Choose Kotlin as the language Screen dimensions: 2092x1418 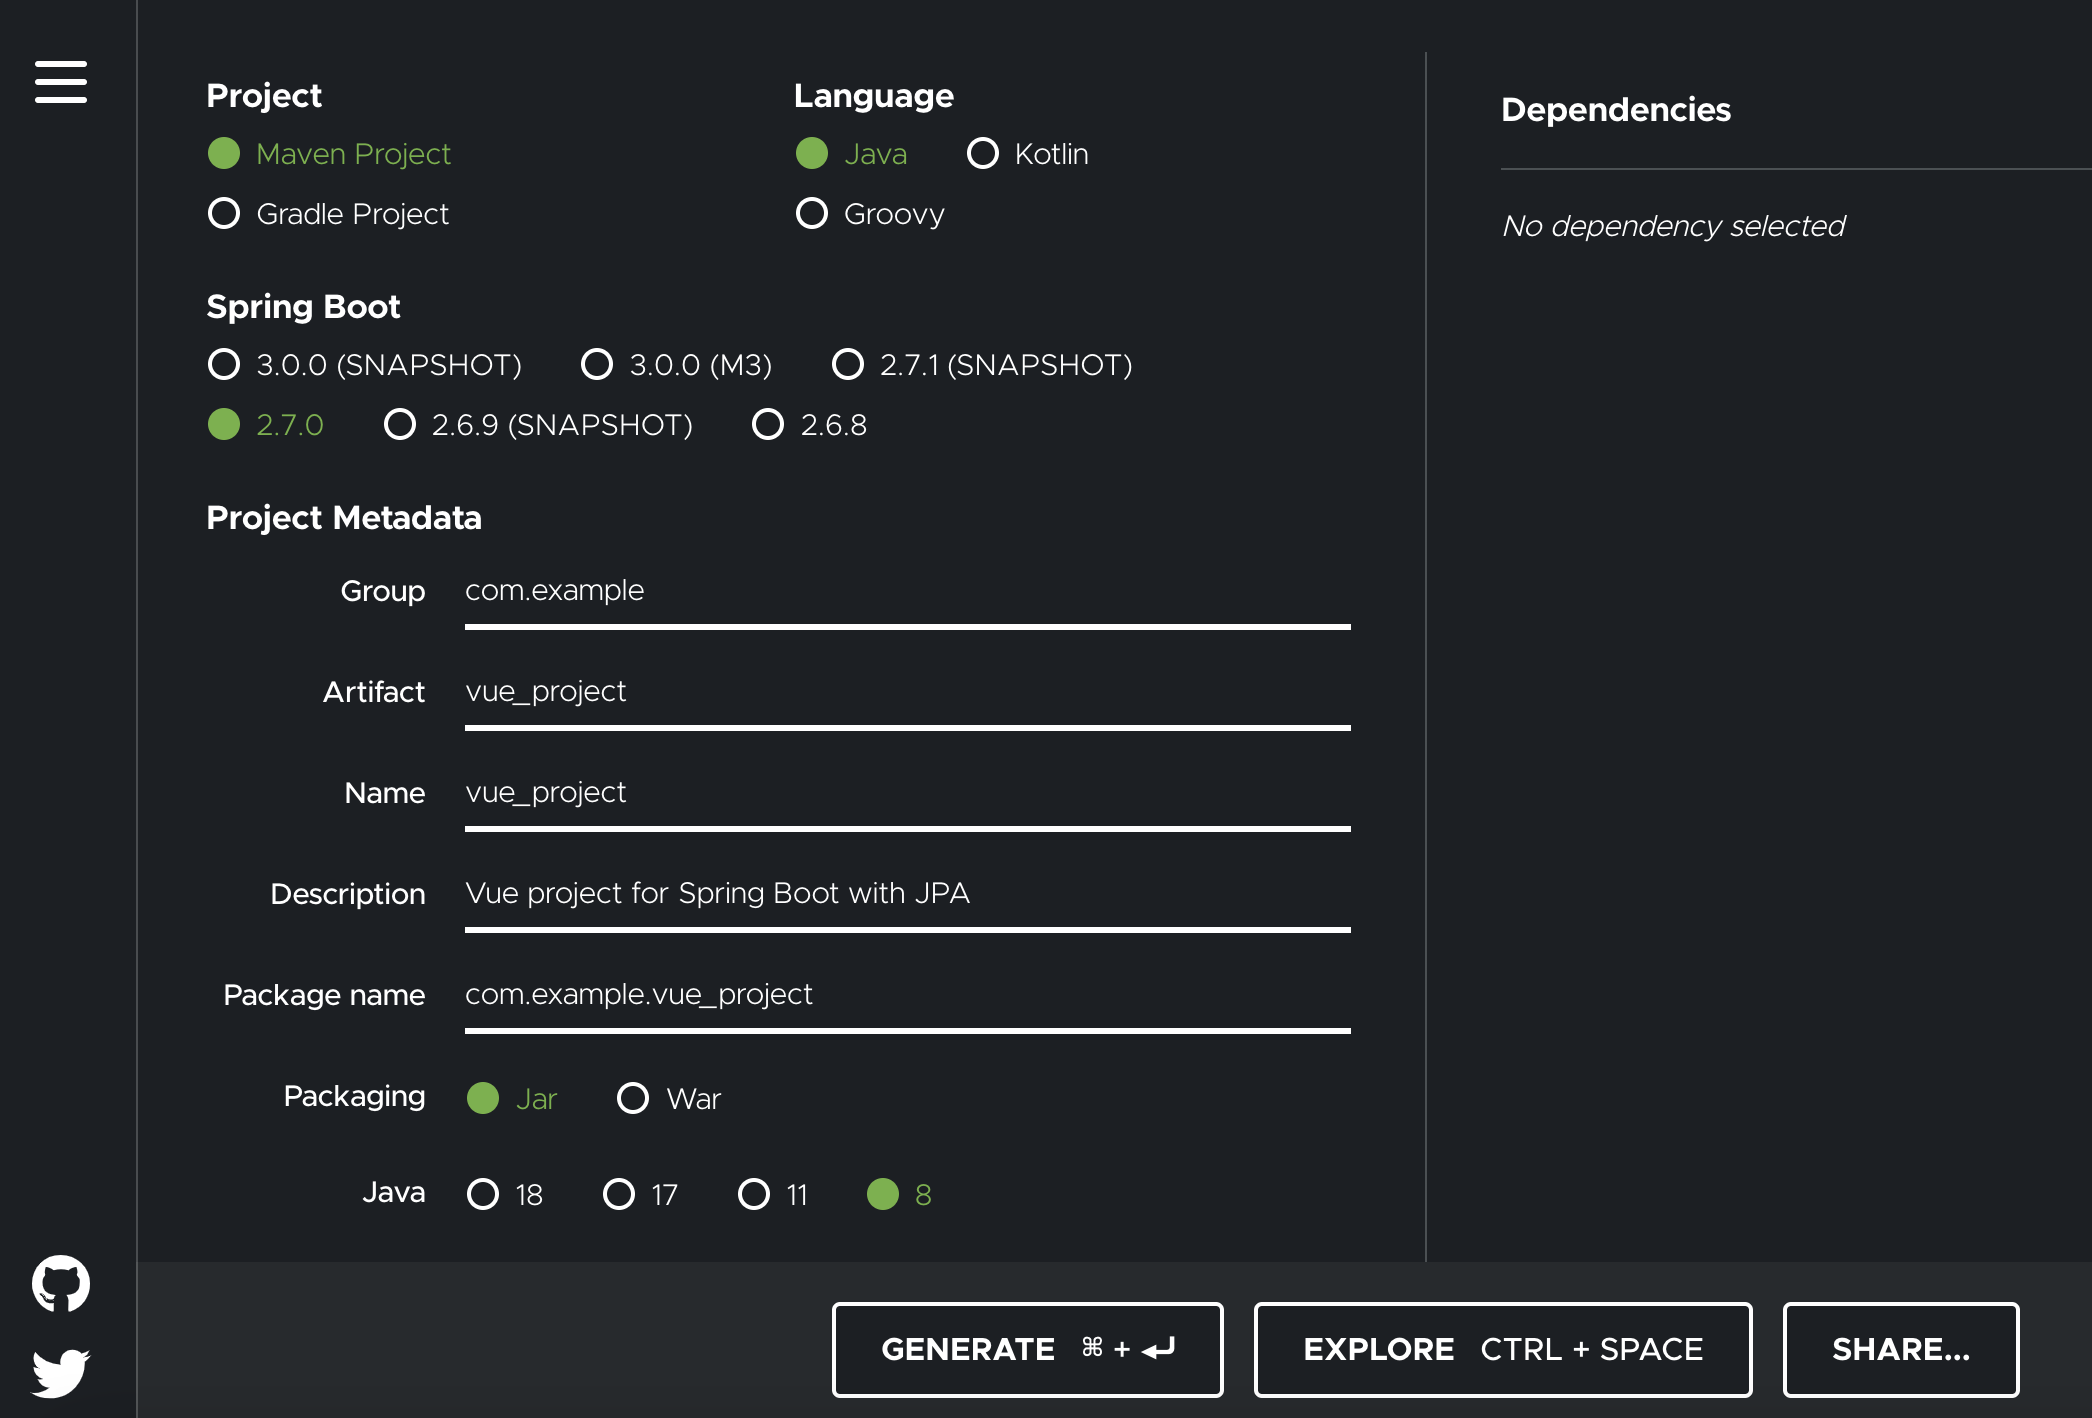tap(1028, 154)
